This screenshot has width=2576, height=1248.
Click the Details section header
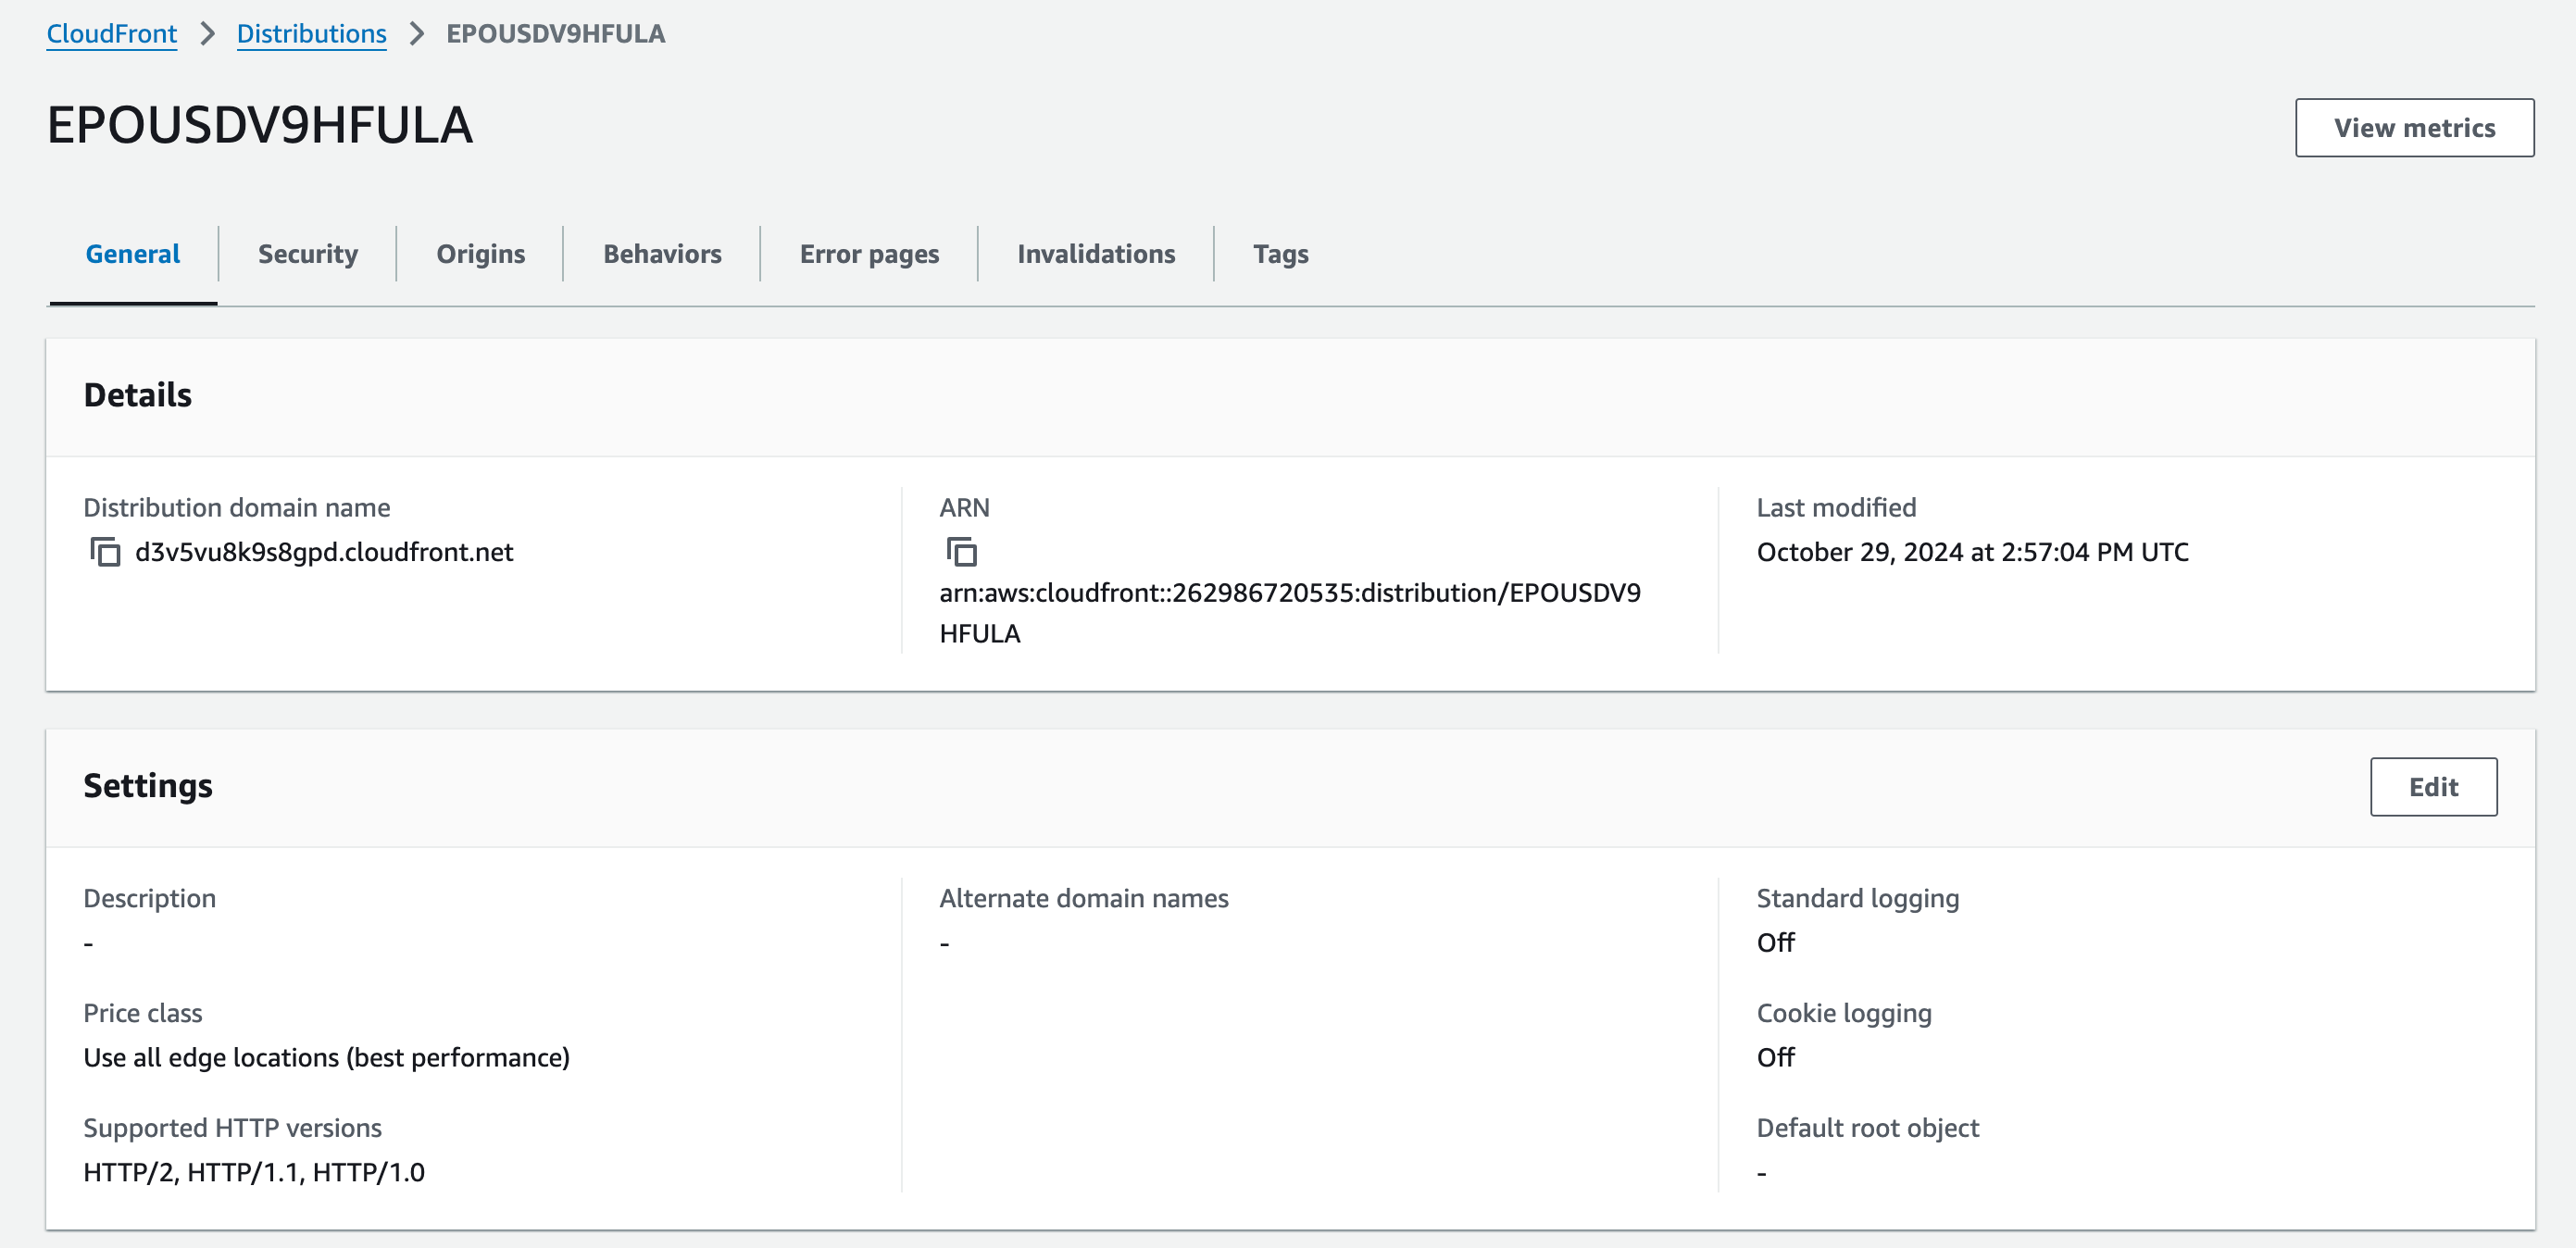138,395
